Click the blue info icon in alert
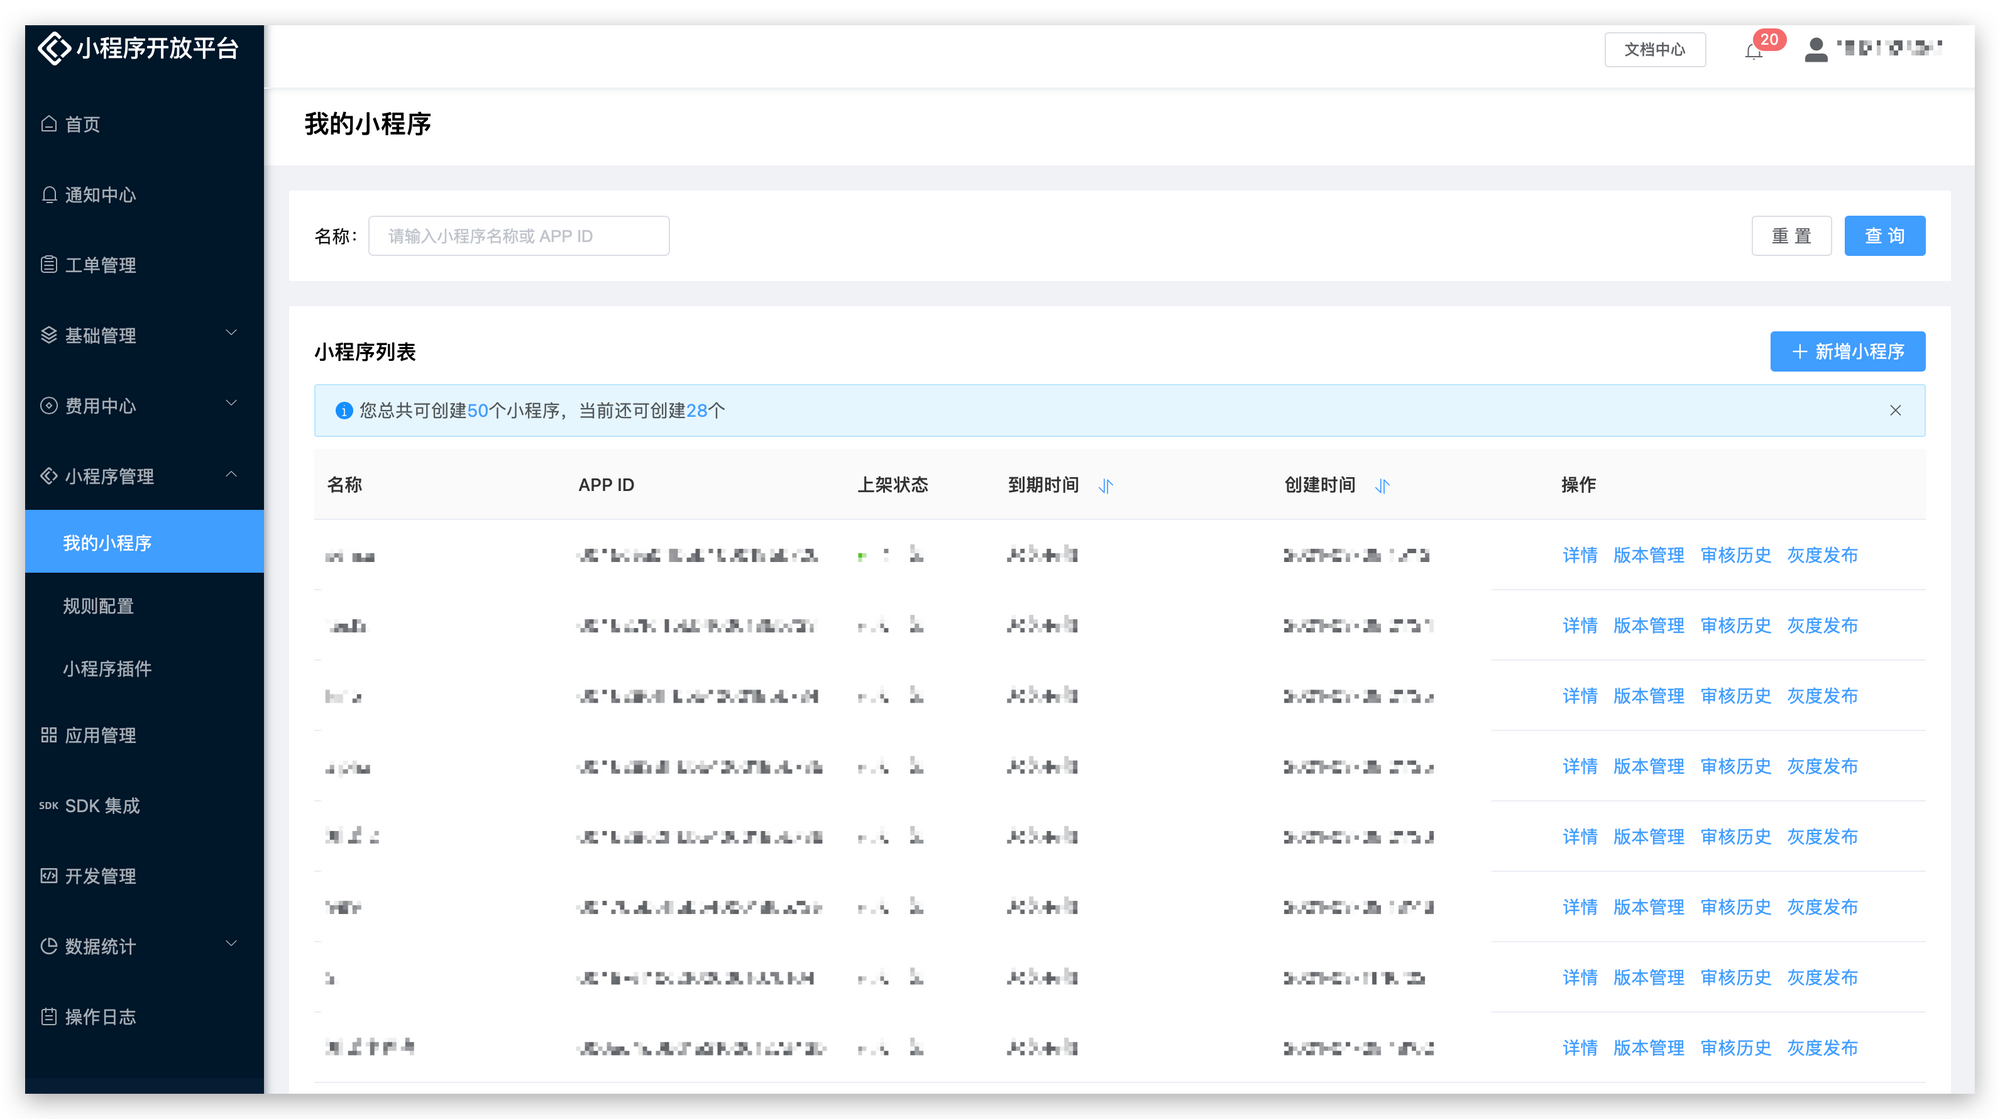This screenshot has height=1119, width=2000. (x=344, y=411)
